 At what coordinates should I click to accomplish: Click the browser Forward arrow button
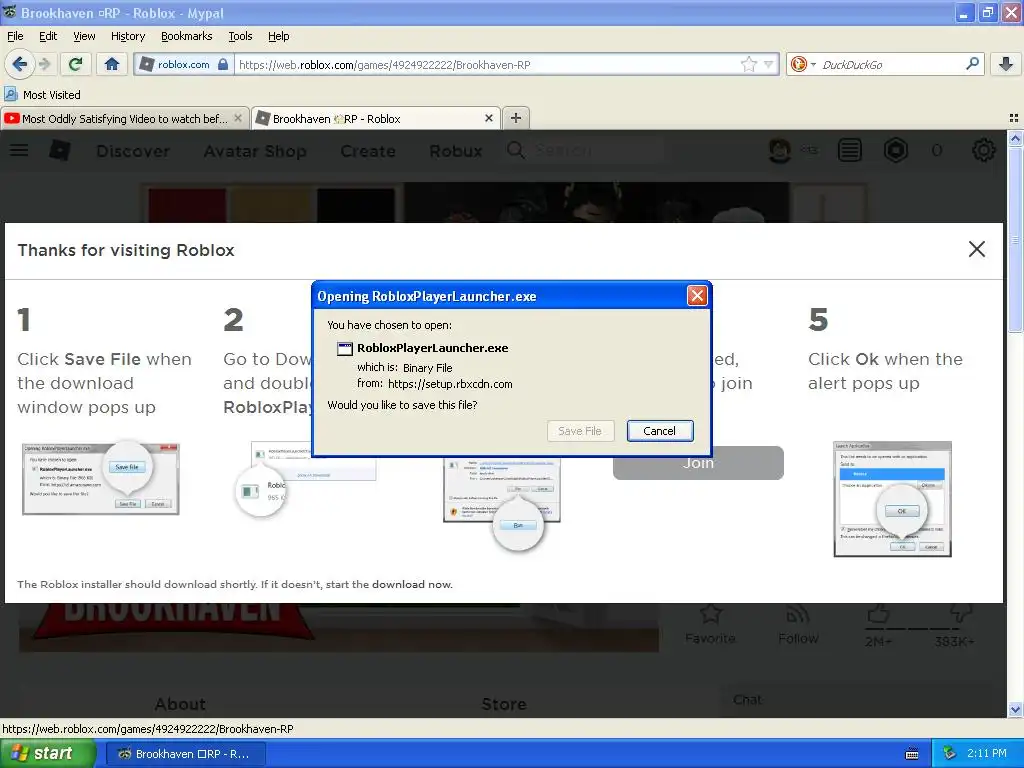[44, 64]
